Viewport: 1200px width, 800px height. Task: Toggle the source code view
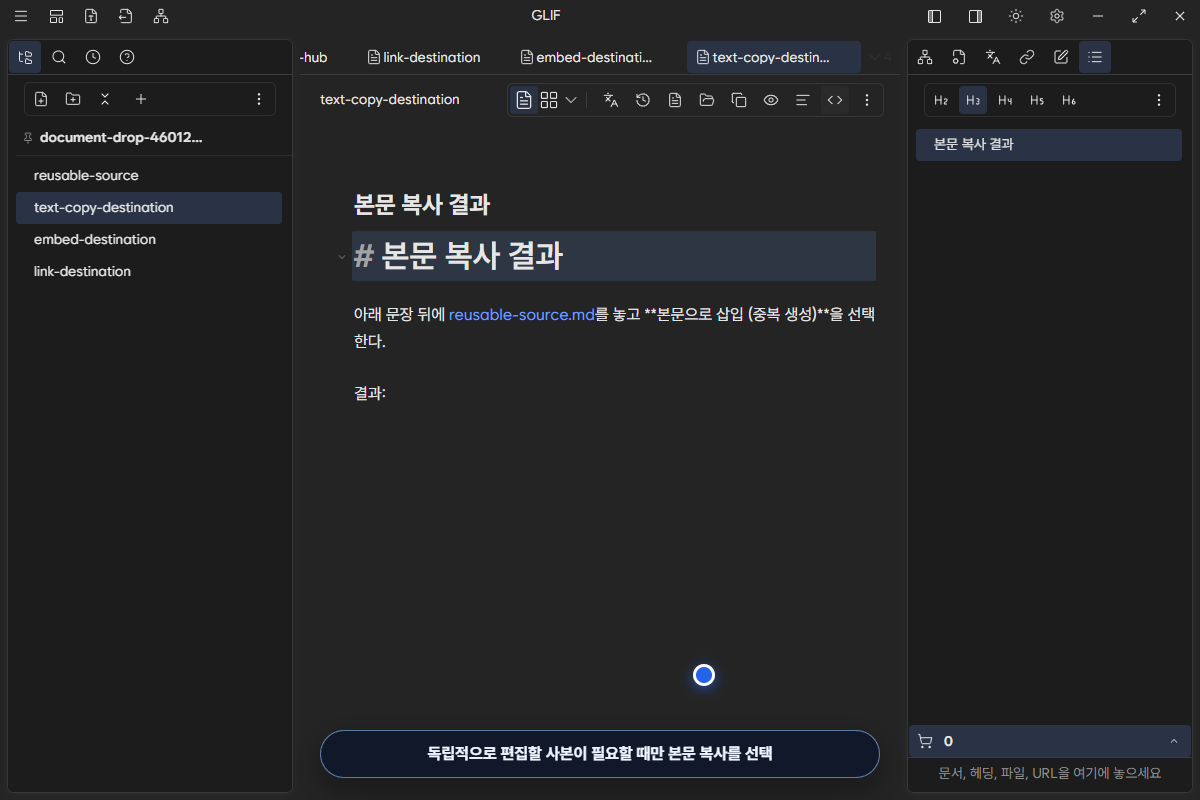coord(835,99)
